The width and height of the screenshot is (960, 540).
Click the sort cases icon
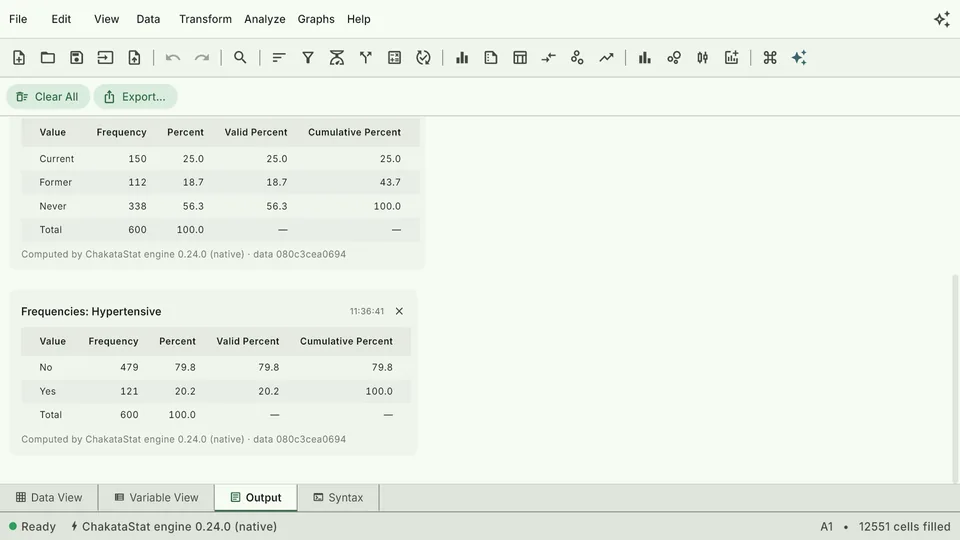(279, 58)
